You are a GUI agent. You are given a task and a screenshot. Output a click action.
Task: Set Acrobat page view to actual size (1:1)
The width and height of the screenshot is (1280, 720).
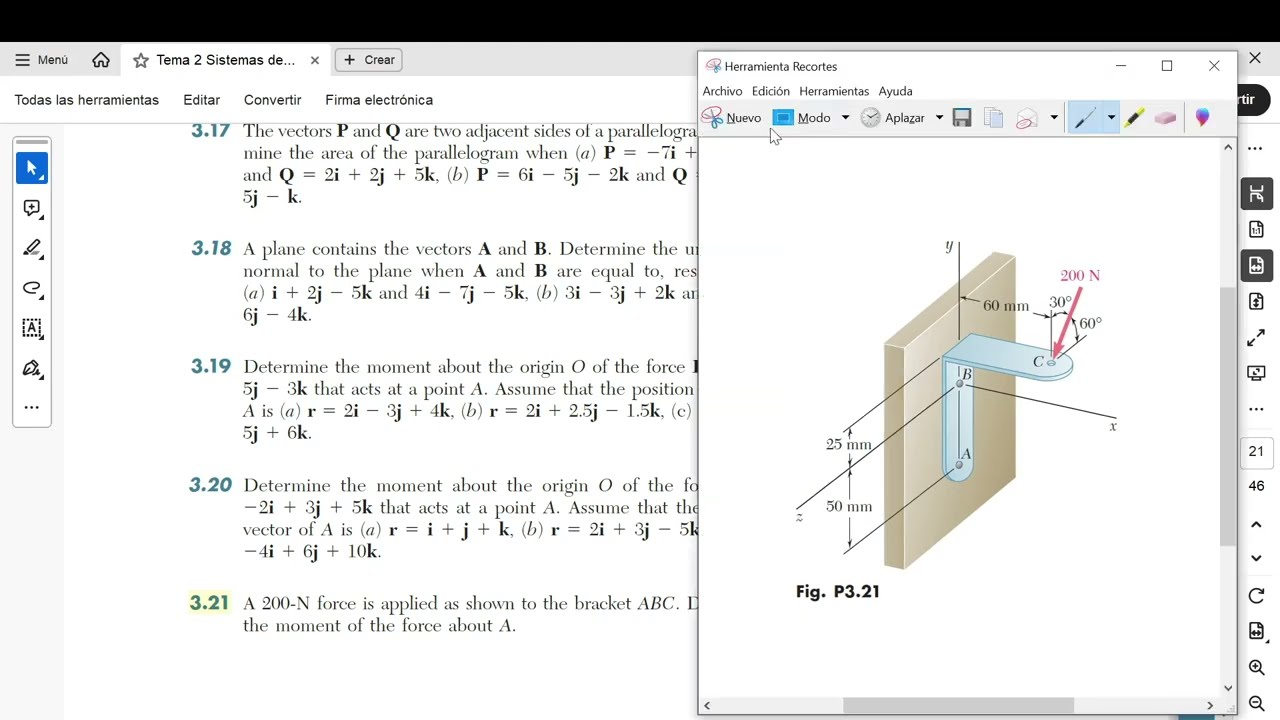[1257, 229]
